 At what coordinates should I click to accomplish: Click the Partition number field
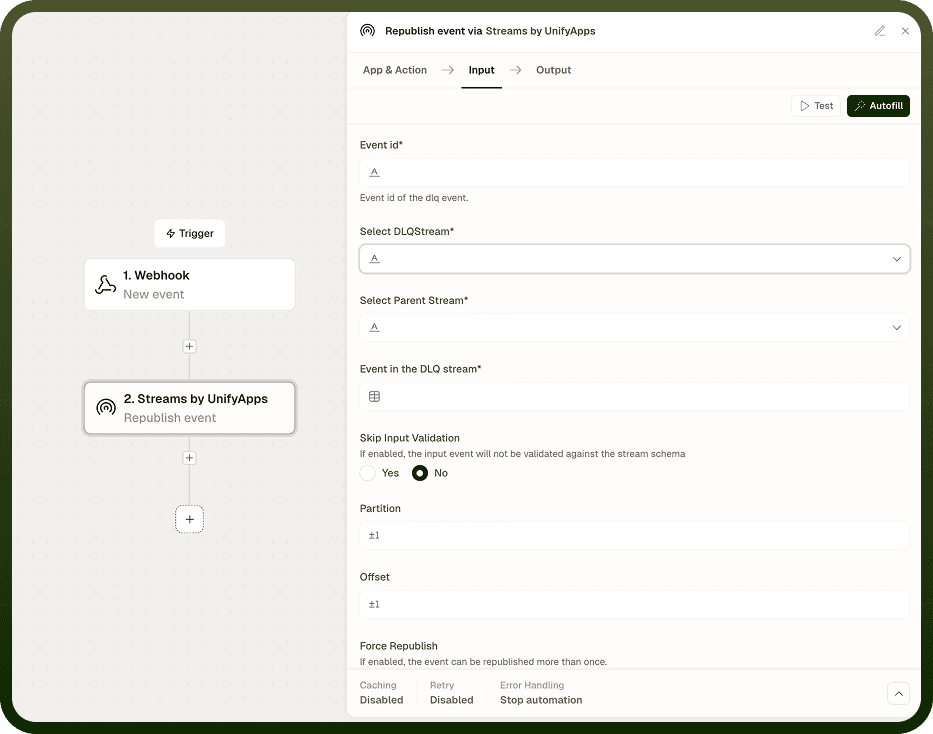click(x=634, y=535)
